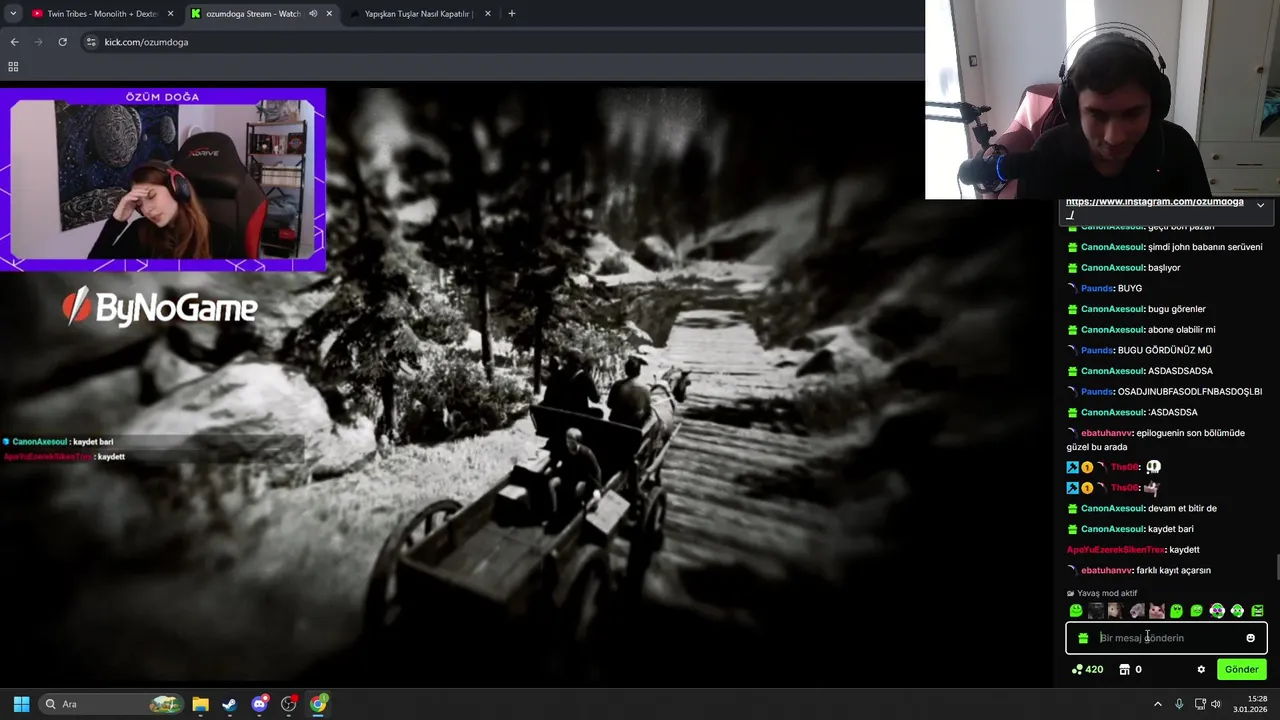Insert the green smiling blob emote
This screenshot has height=720, width=1280.
(x=1076, y=611)
